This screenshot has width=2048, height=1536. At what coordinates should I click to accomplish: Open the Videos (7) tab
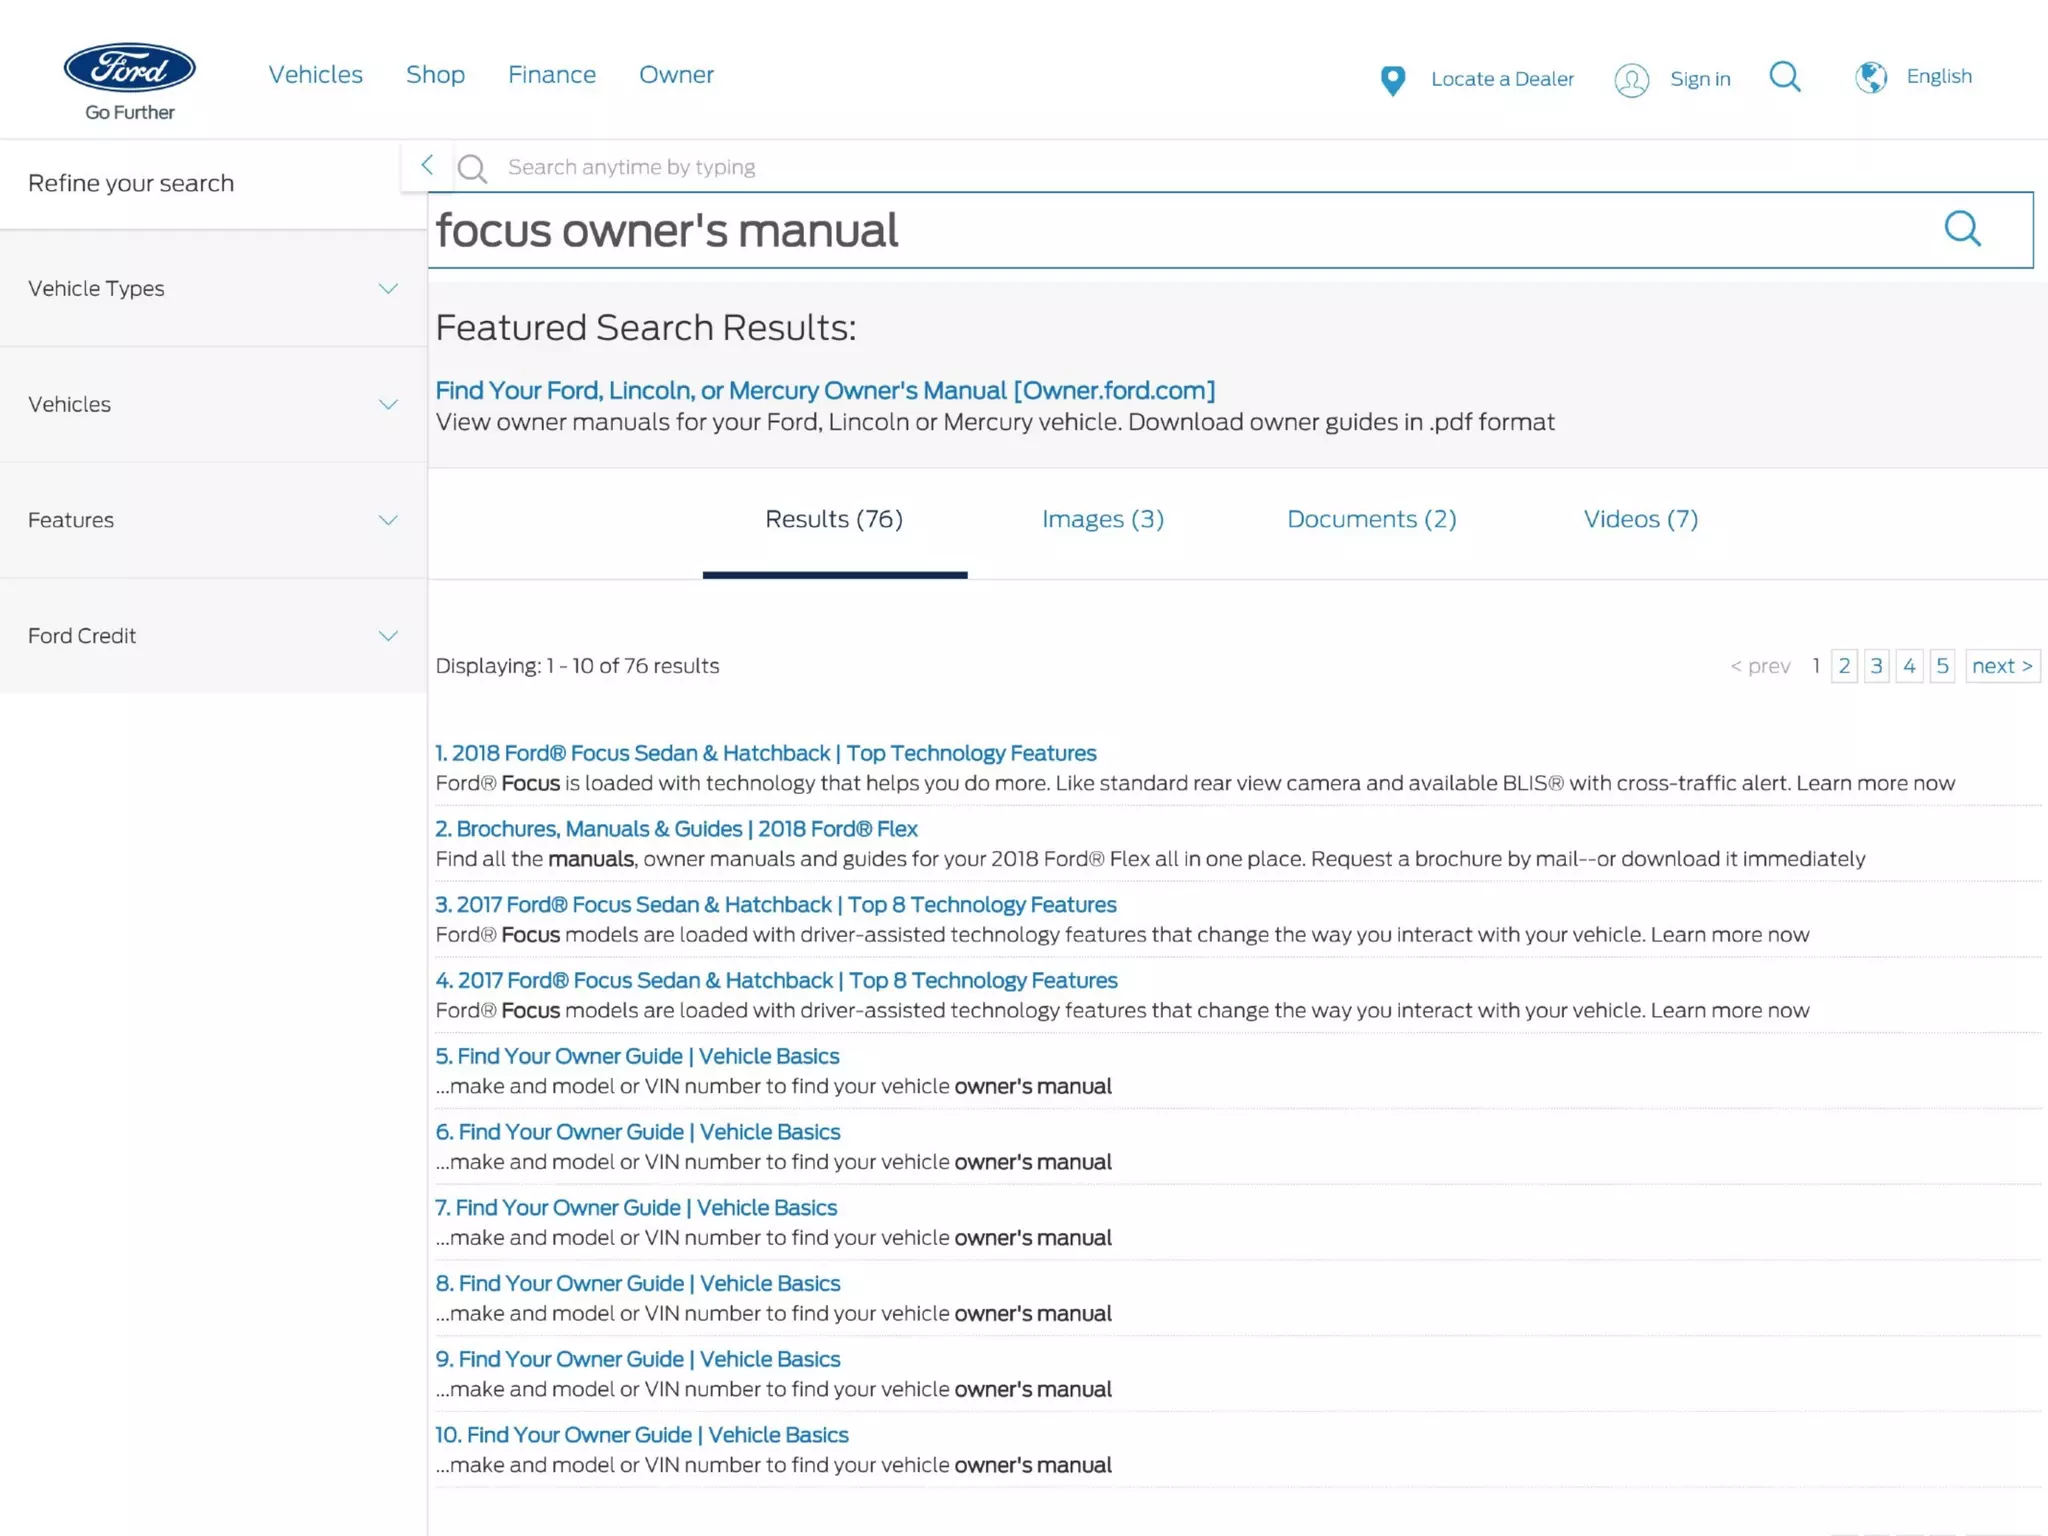pyautogui.click(x=1640, y=519)
